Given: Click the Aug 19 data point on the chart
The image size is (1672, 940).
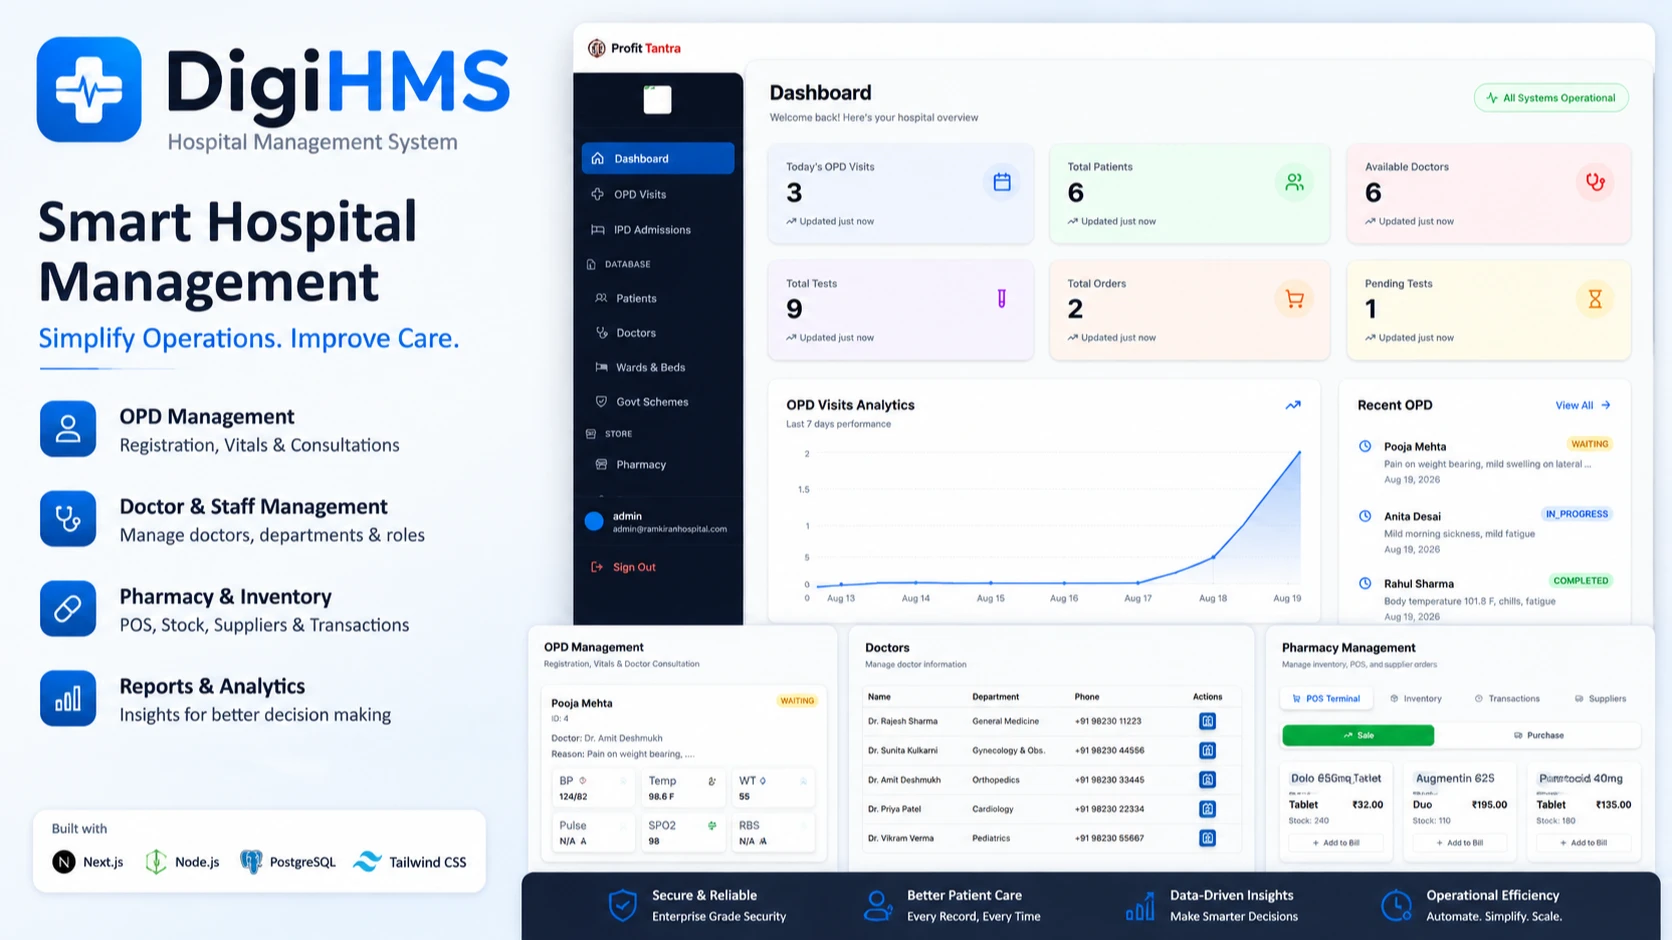Looking at the screenshot, I should pyautogui.click(x=1299, y=452).
